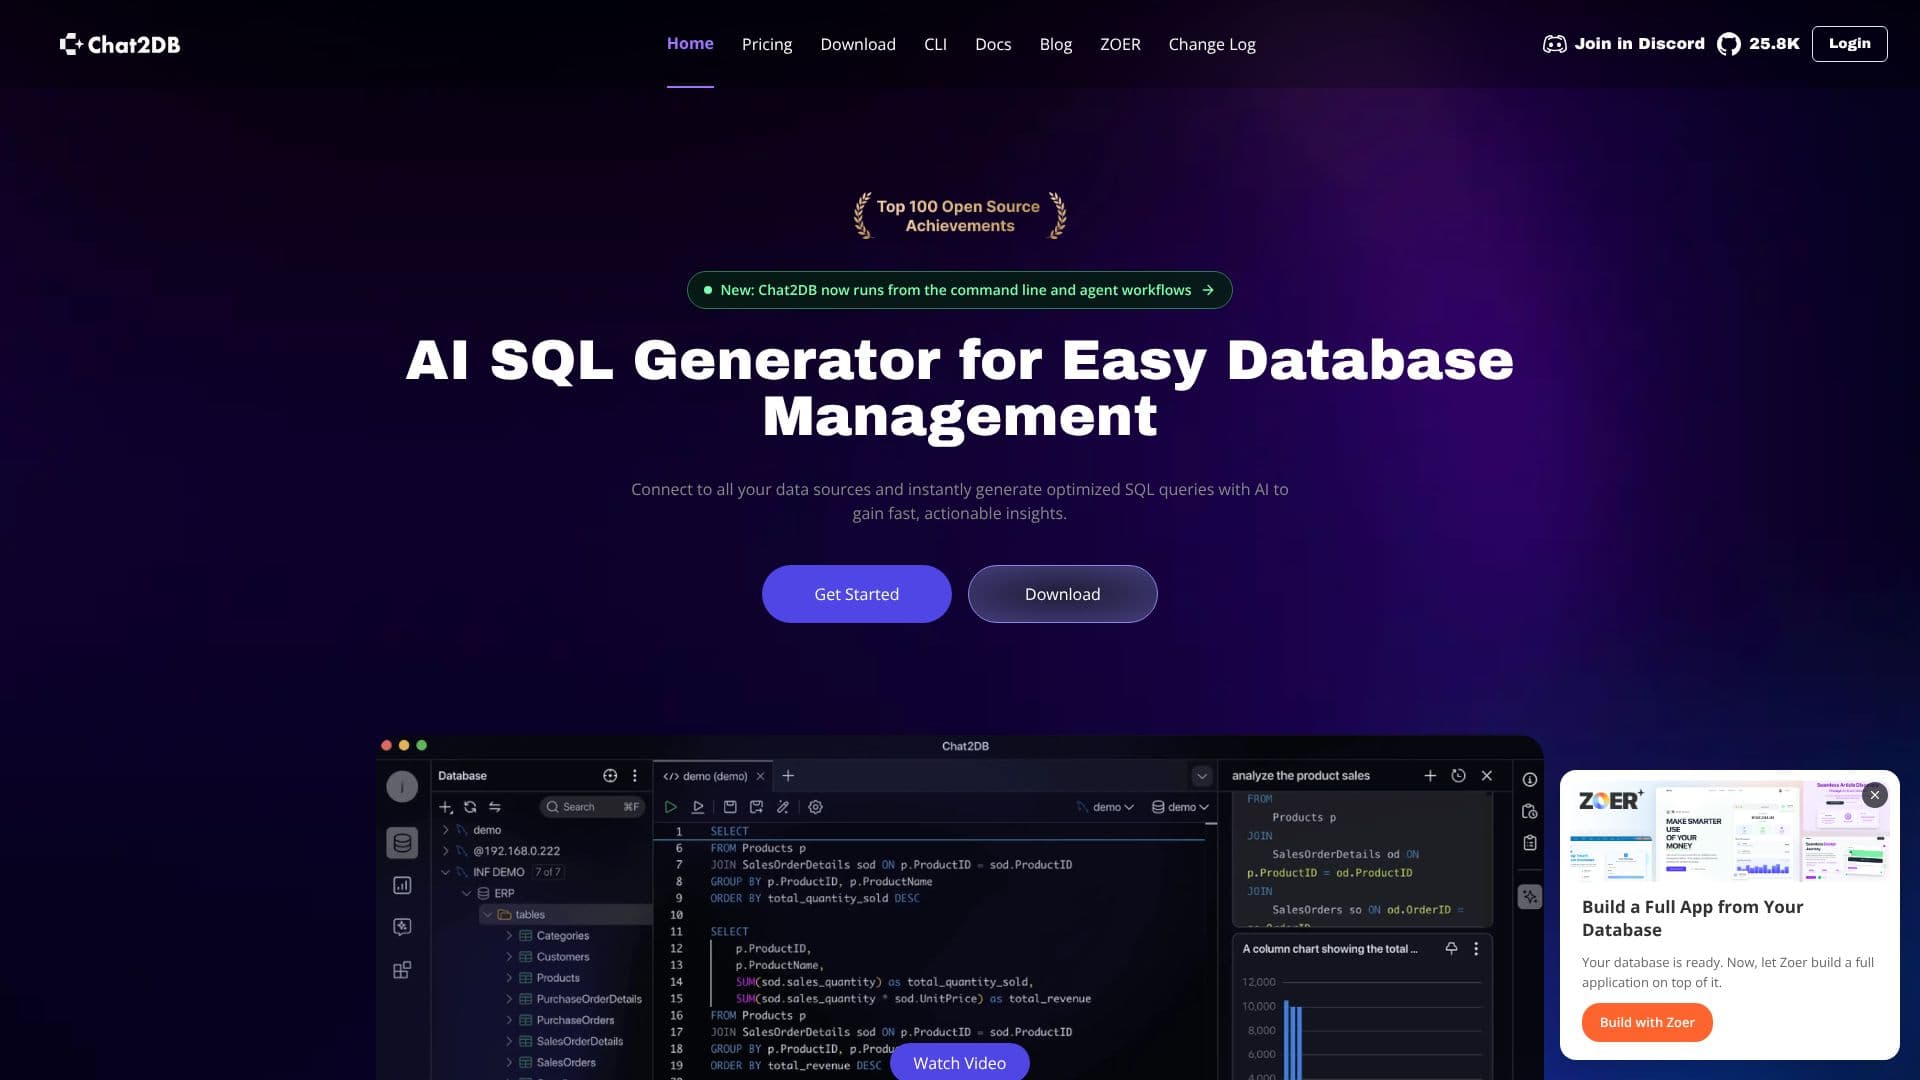Click the Search field in Database panel

592,807
